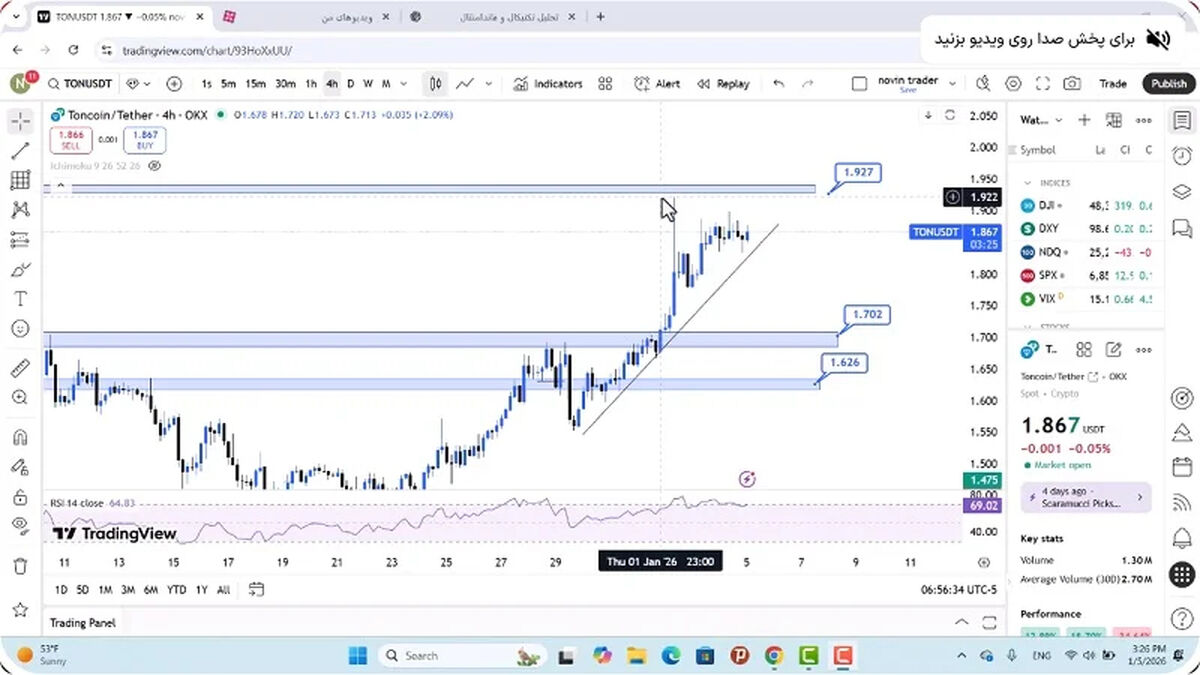The height and width of the screenshot is (675, 1200).
Task: Open the emoji icons tool
Action: coord(20,328)
